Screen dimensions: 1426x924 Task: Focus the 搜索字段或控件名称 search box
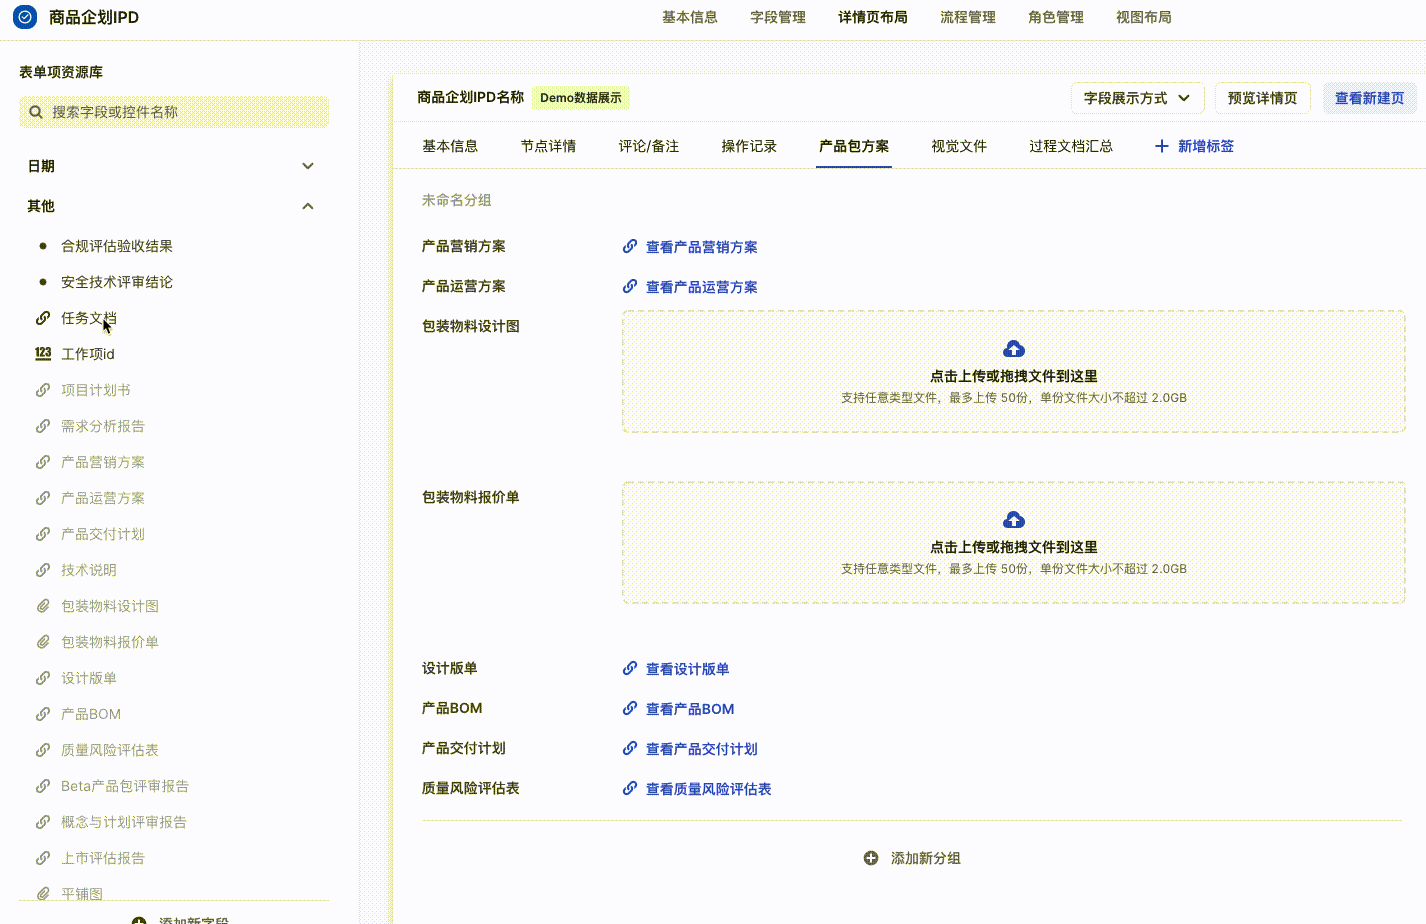185,112
